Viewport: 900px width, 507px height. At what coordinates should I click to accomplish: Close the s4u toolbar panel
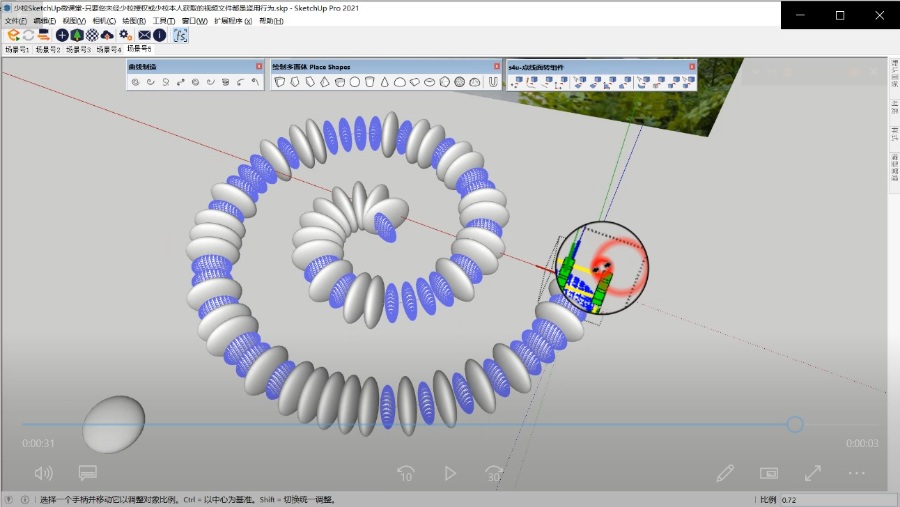tap(692, 67)
